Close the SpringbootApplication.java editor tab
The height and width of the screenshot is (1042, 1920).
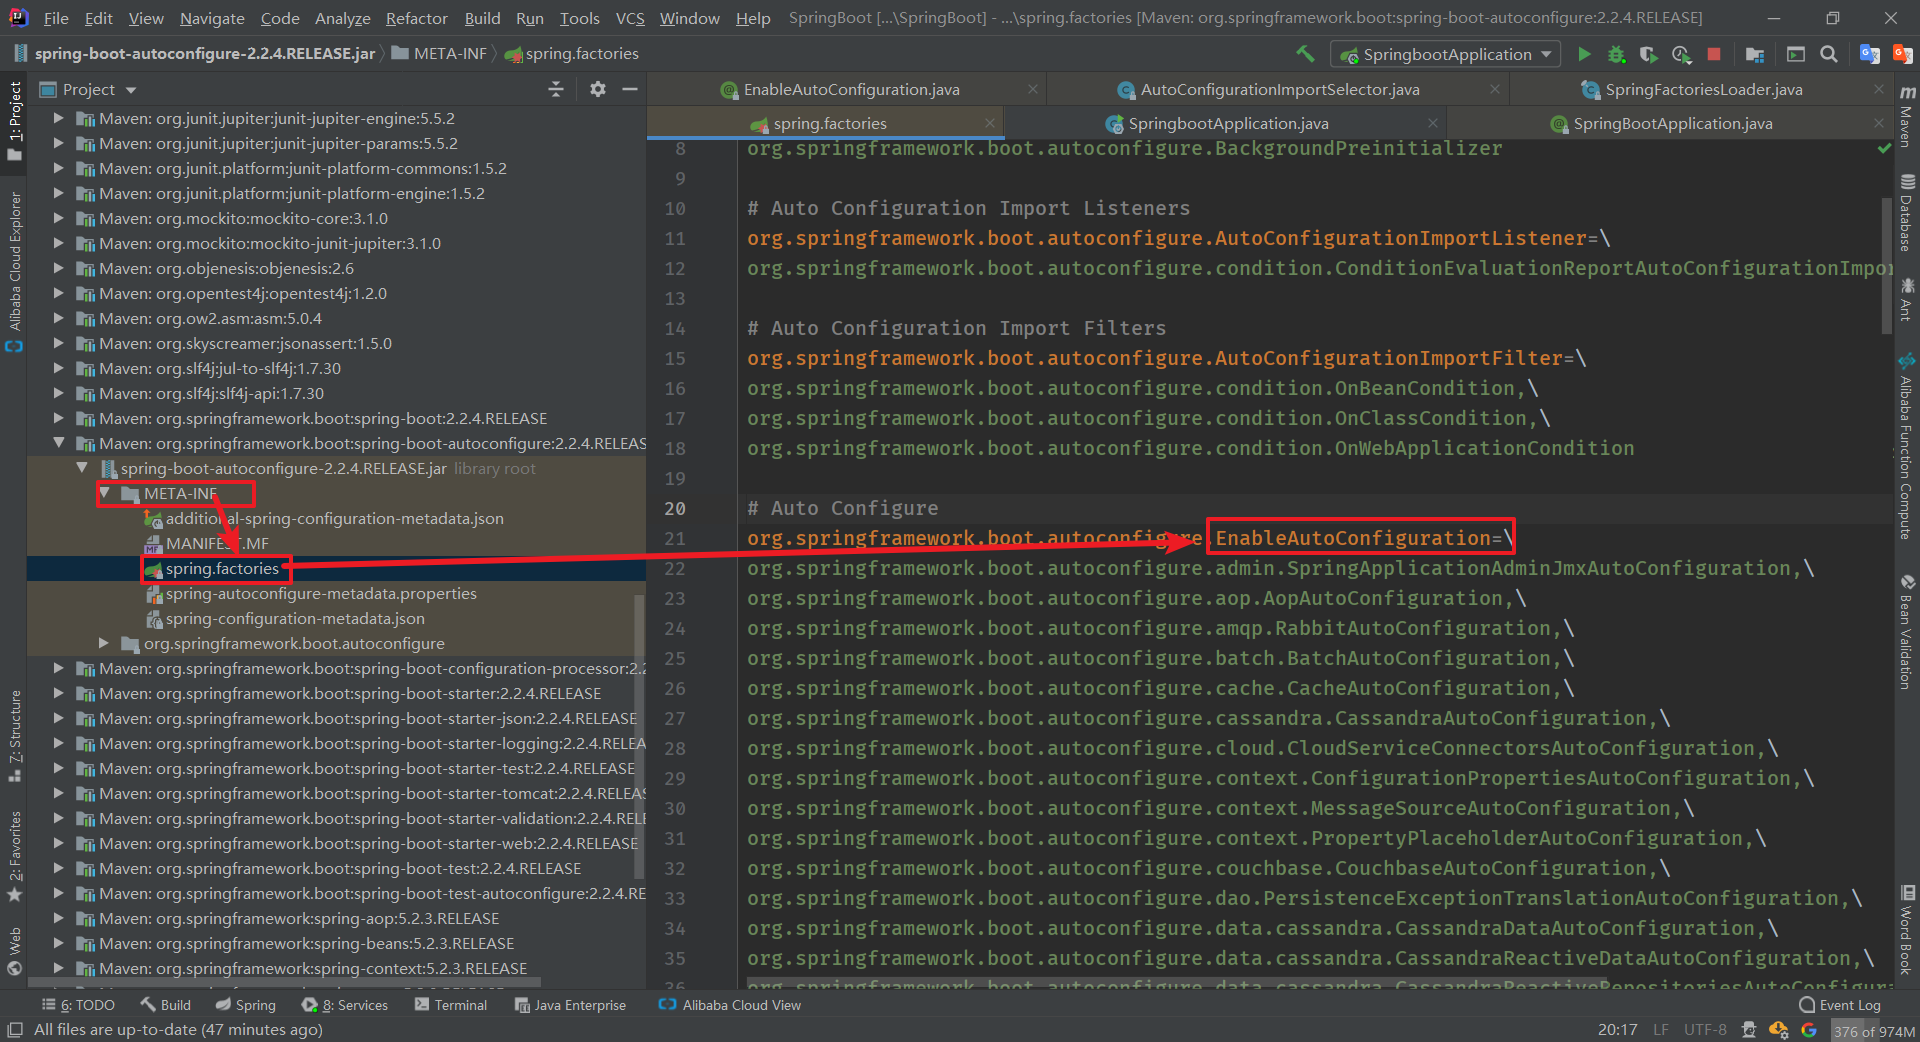click(1433, 123)
